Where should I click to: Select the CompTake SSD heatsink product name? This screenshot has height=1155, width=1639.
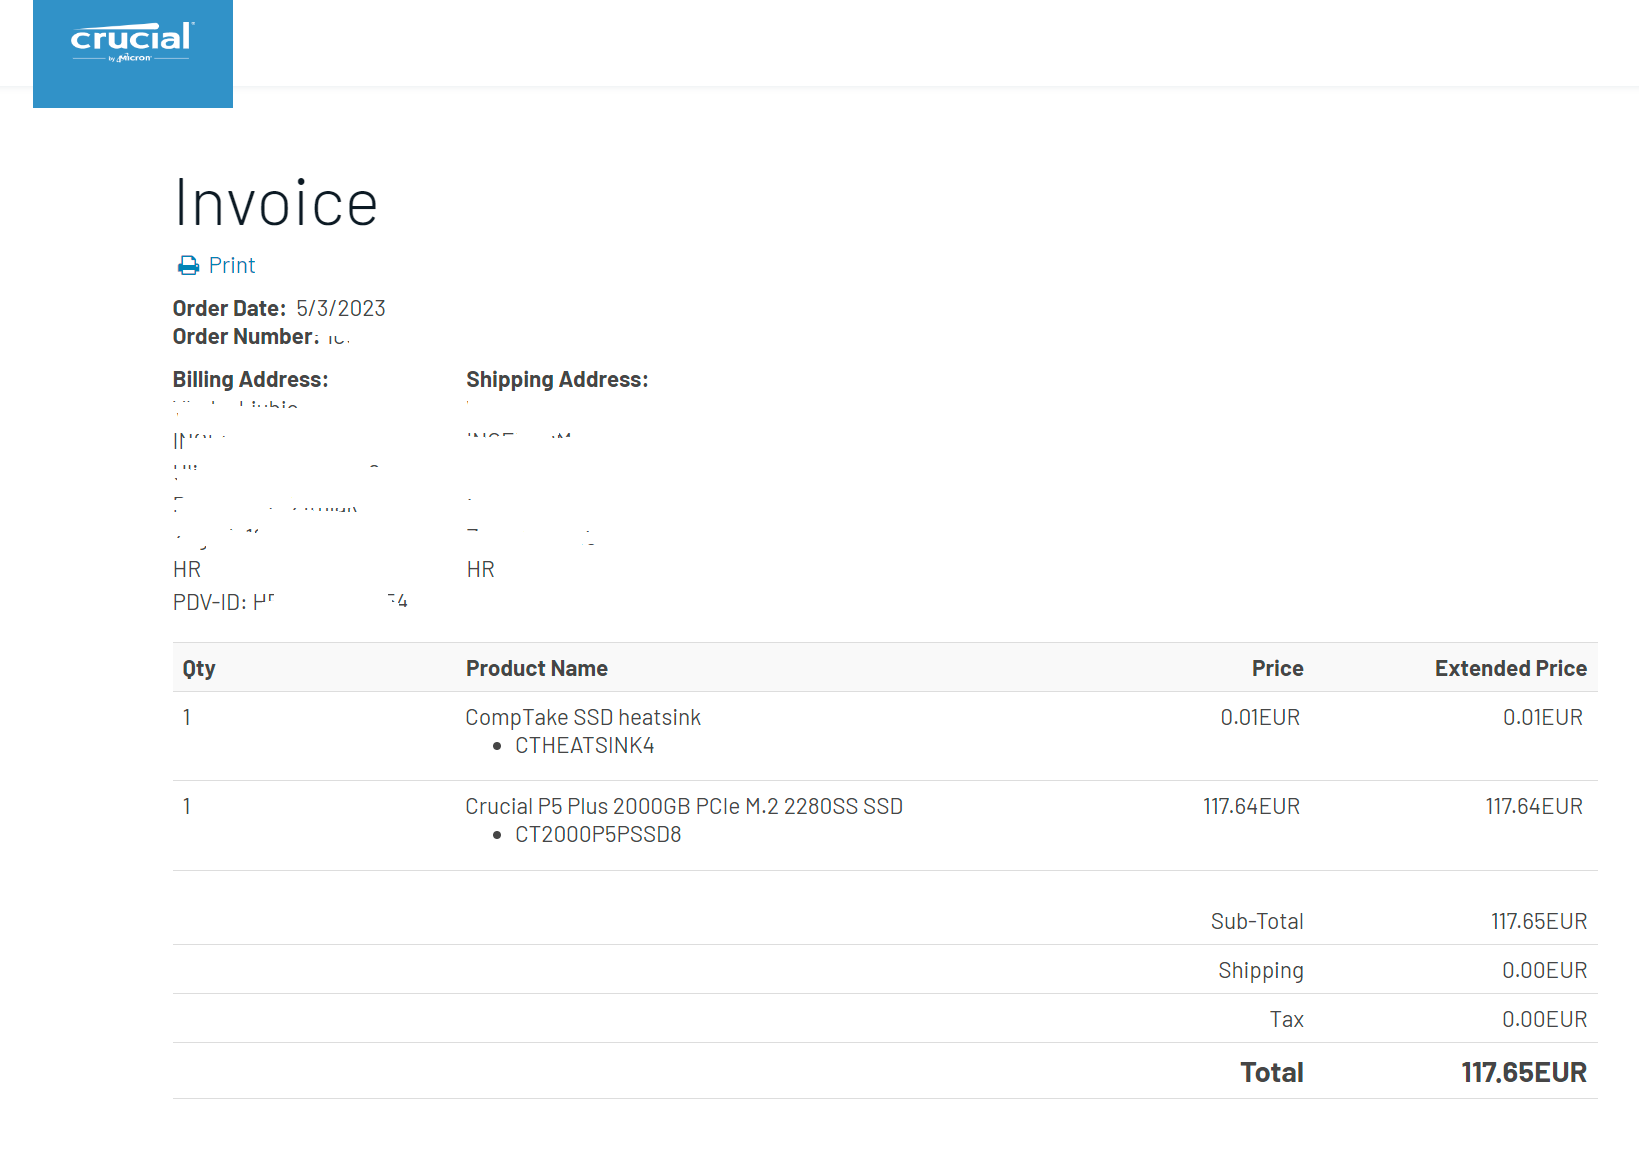click(x=583, y=718)
